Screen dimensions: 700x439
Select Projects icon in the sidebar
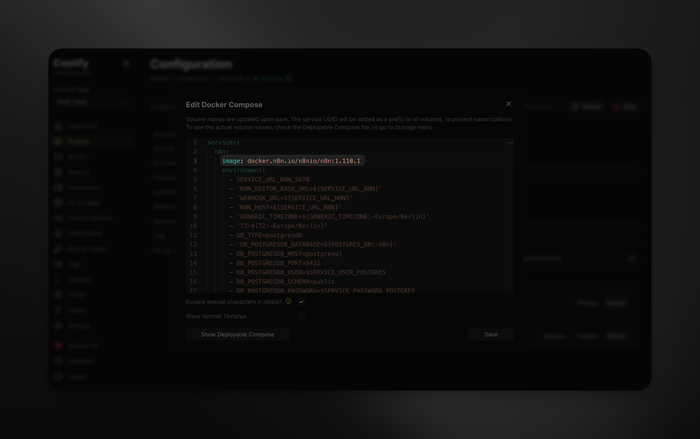tap(59, 142)
